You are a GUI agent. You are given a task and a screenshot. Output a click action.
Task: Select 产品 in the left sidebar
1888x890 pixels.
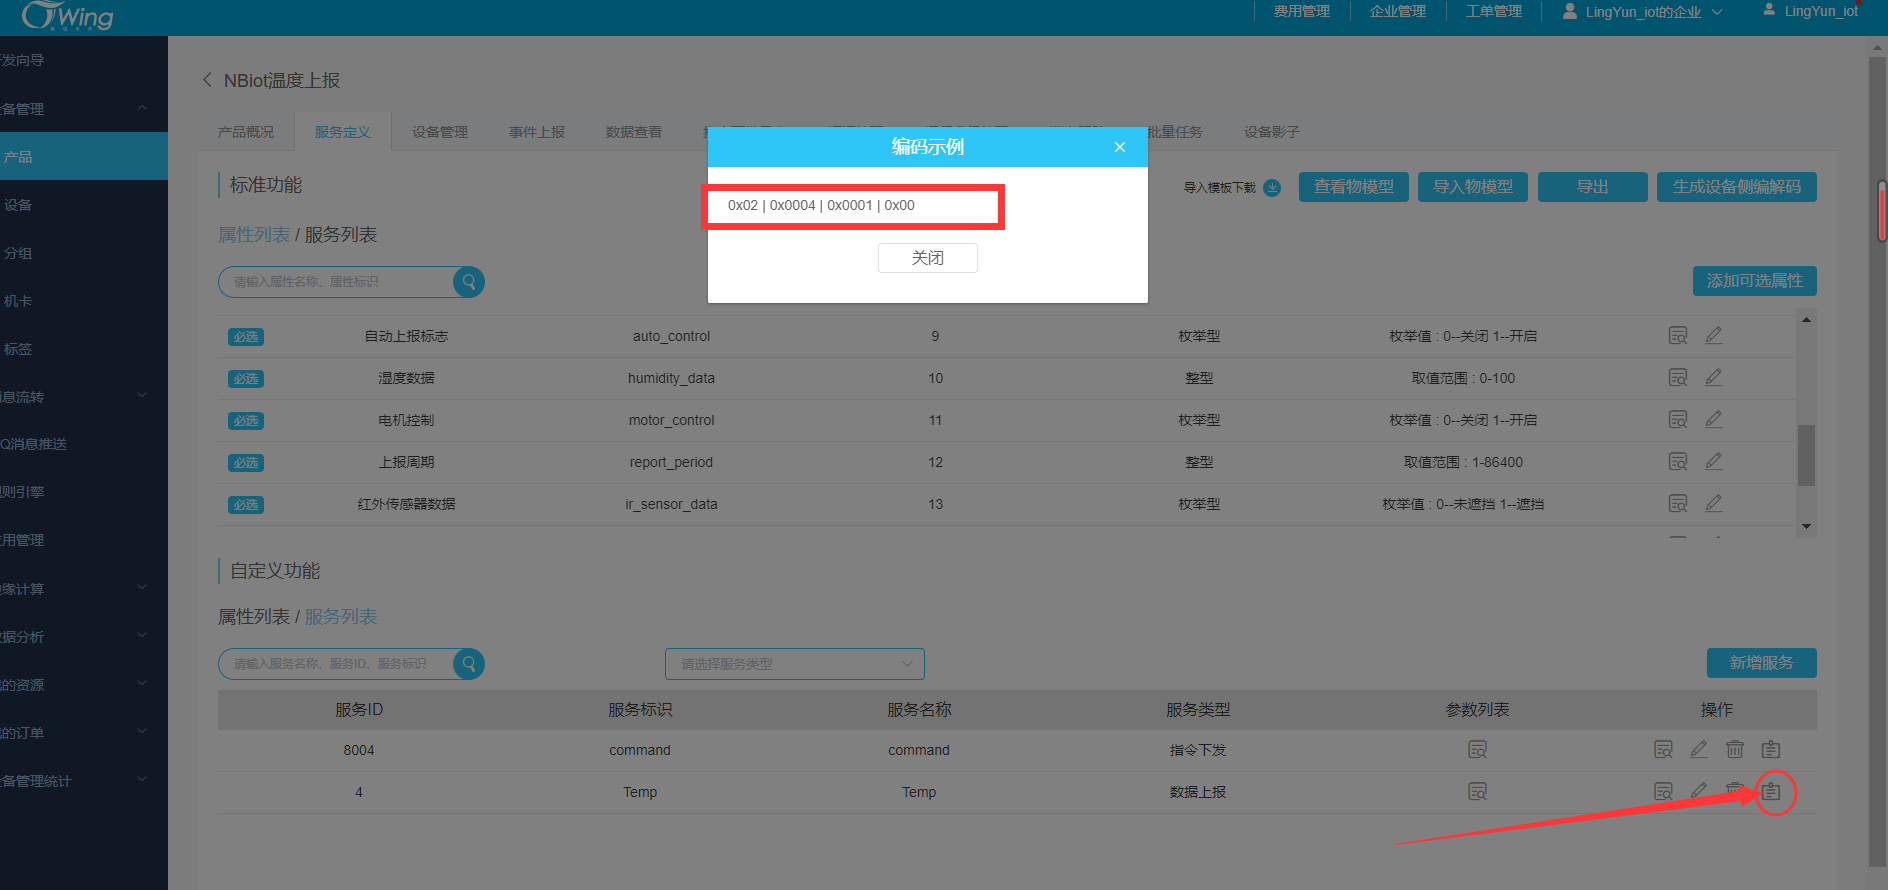84,156
